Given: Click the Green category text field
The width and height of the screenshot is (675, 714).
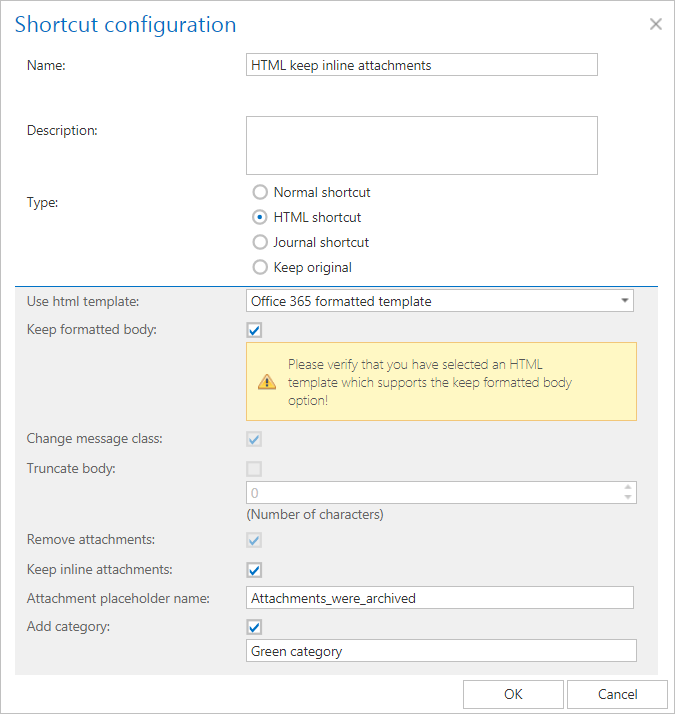Looking at the screenshot, I should click(x=440, y=651).
